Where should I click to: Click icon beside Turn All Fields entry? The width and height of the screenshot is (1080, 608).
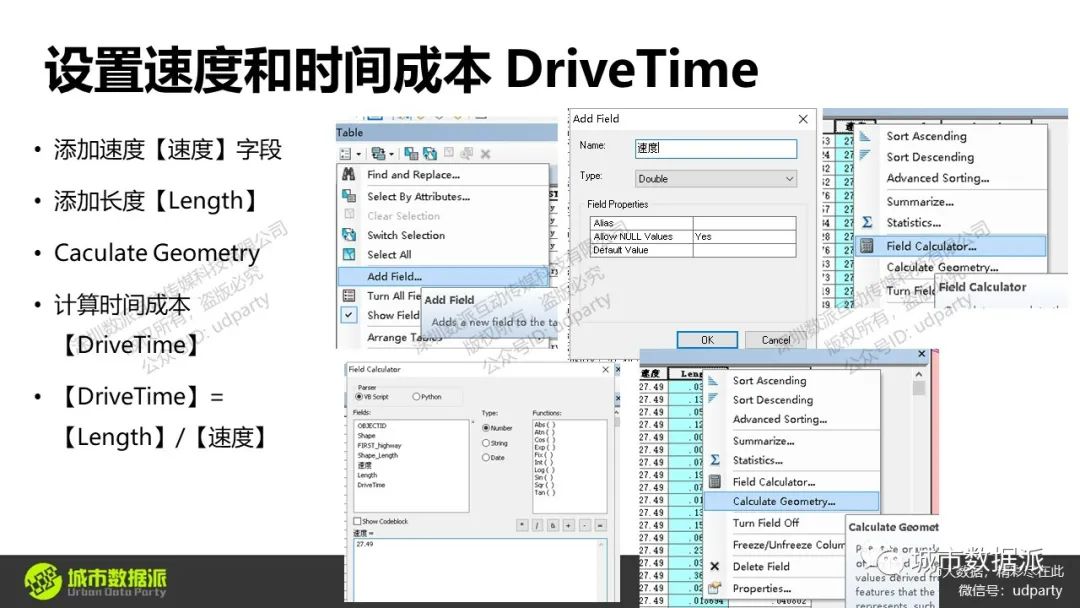[x=349, y=295]
